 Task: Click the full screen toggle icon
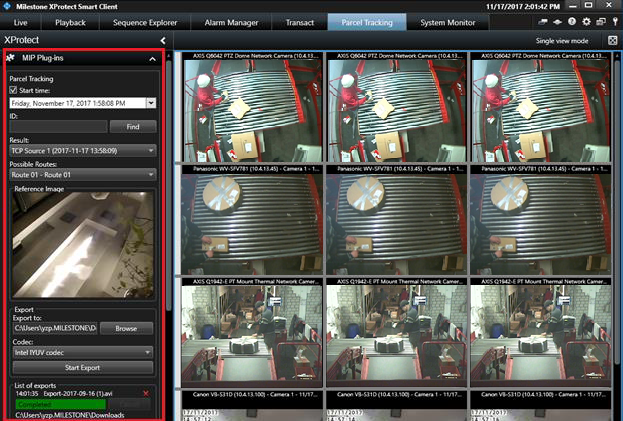point(612,40)
